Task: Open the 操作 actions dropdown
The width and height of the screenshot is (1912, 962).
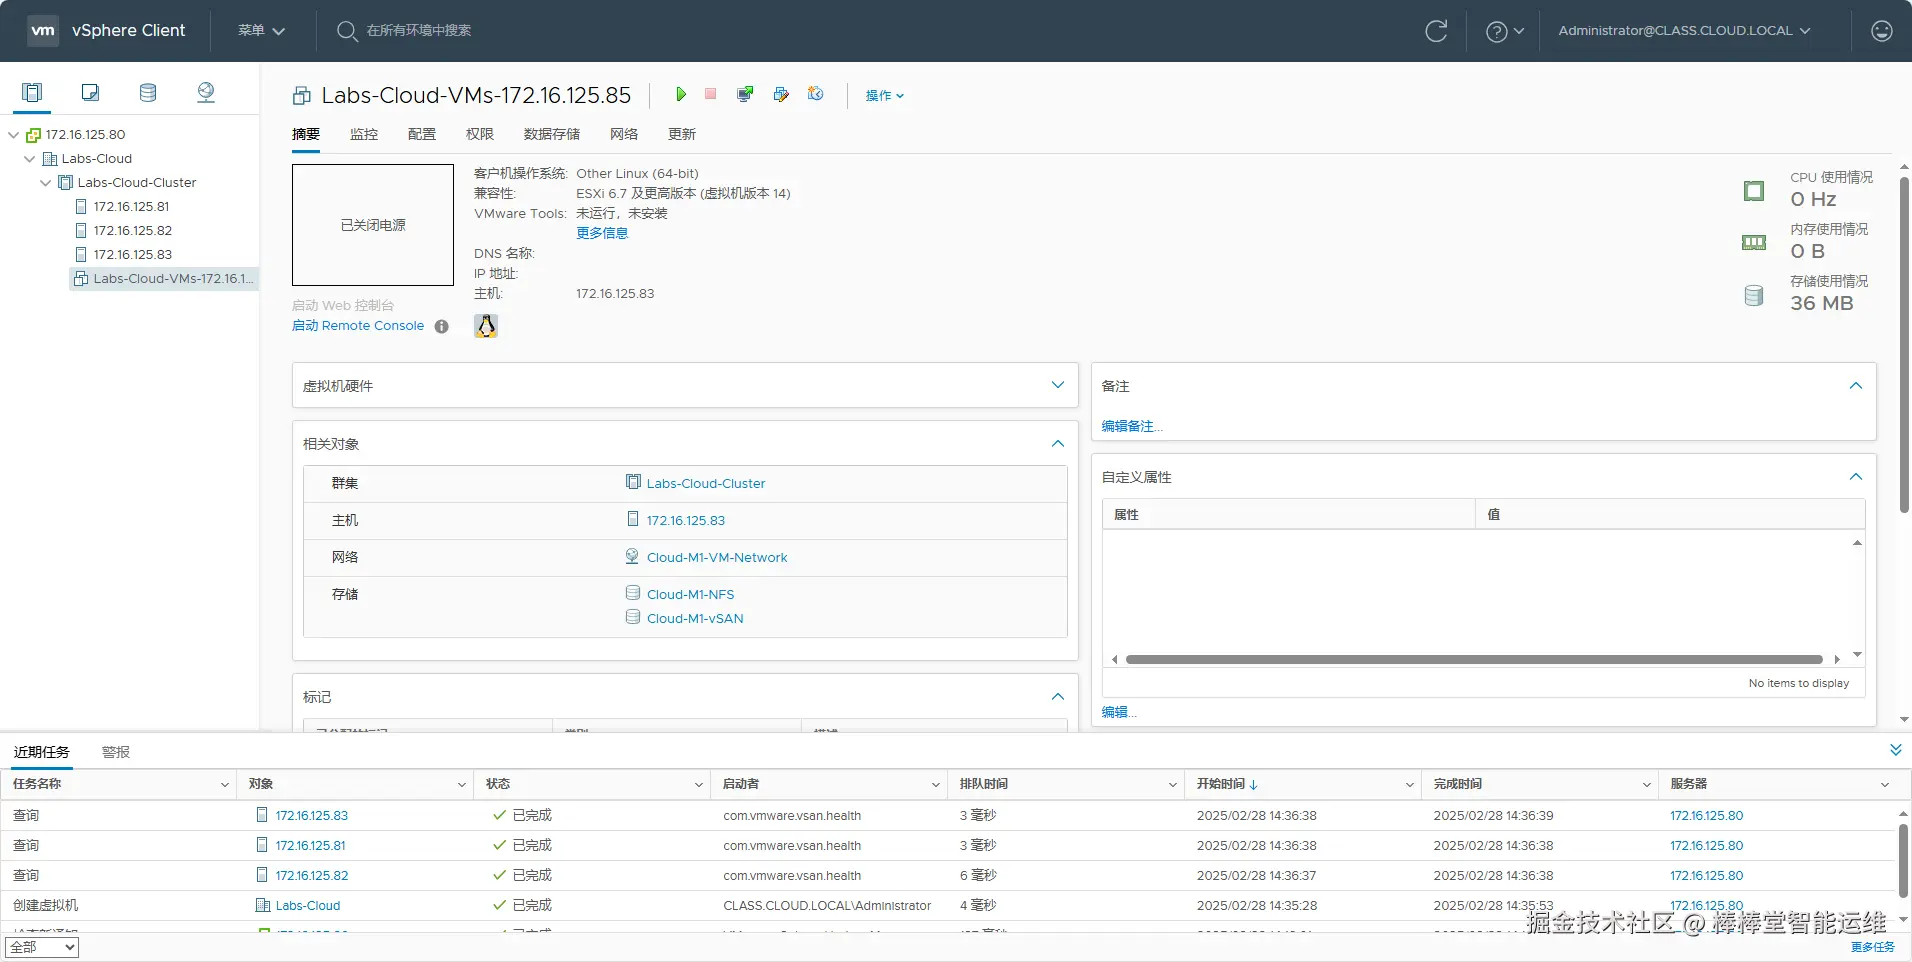Action: [x=885, y=95]
